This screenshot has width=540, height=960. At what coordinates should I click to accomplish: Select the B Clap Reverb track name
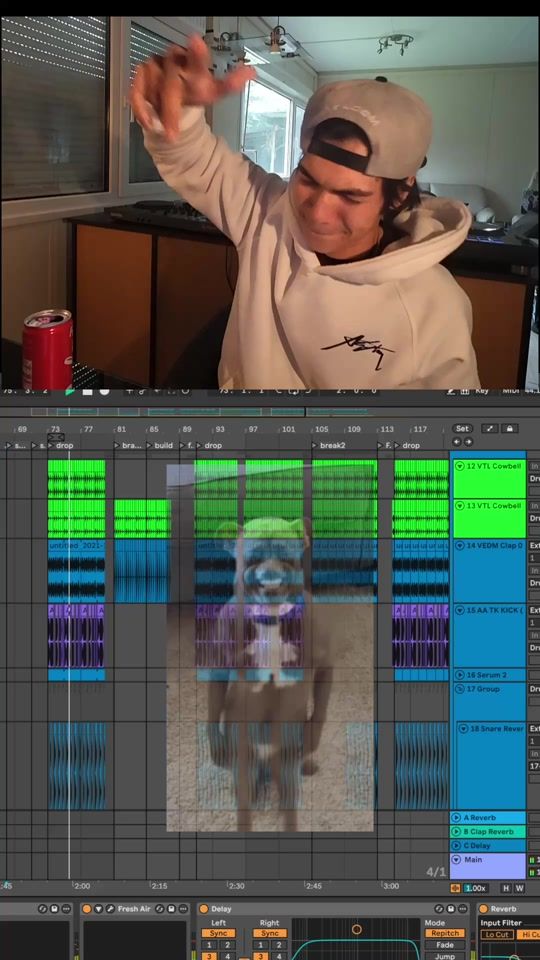(488, 831)
